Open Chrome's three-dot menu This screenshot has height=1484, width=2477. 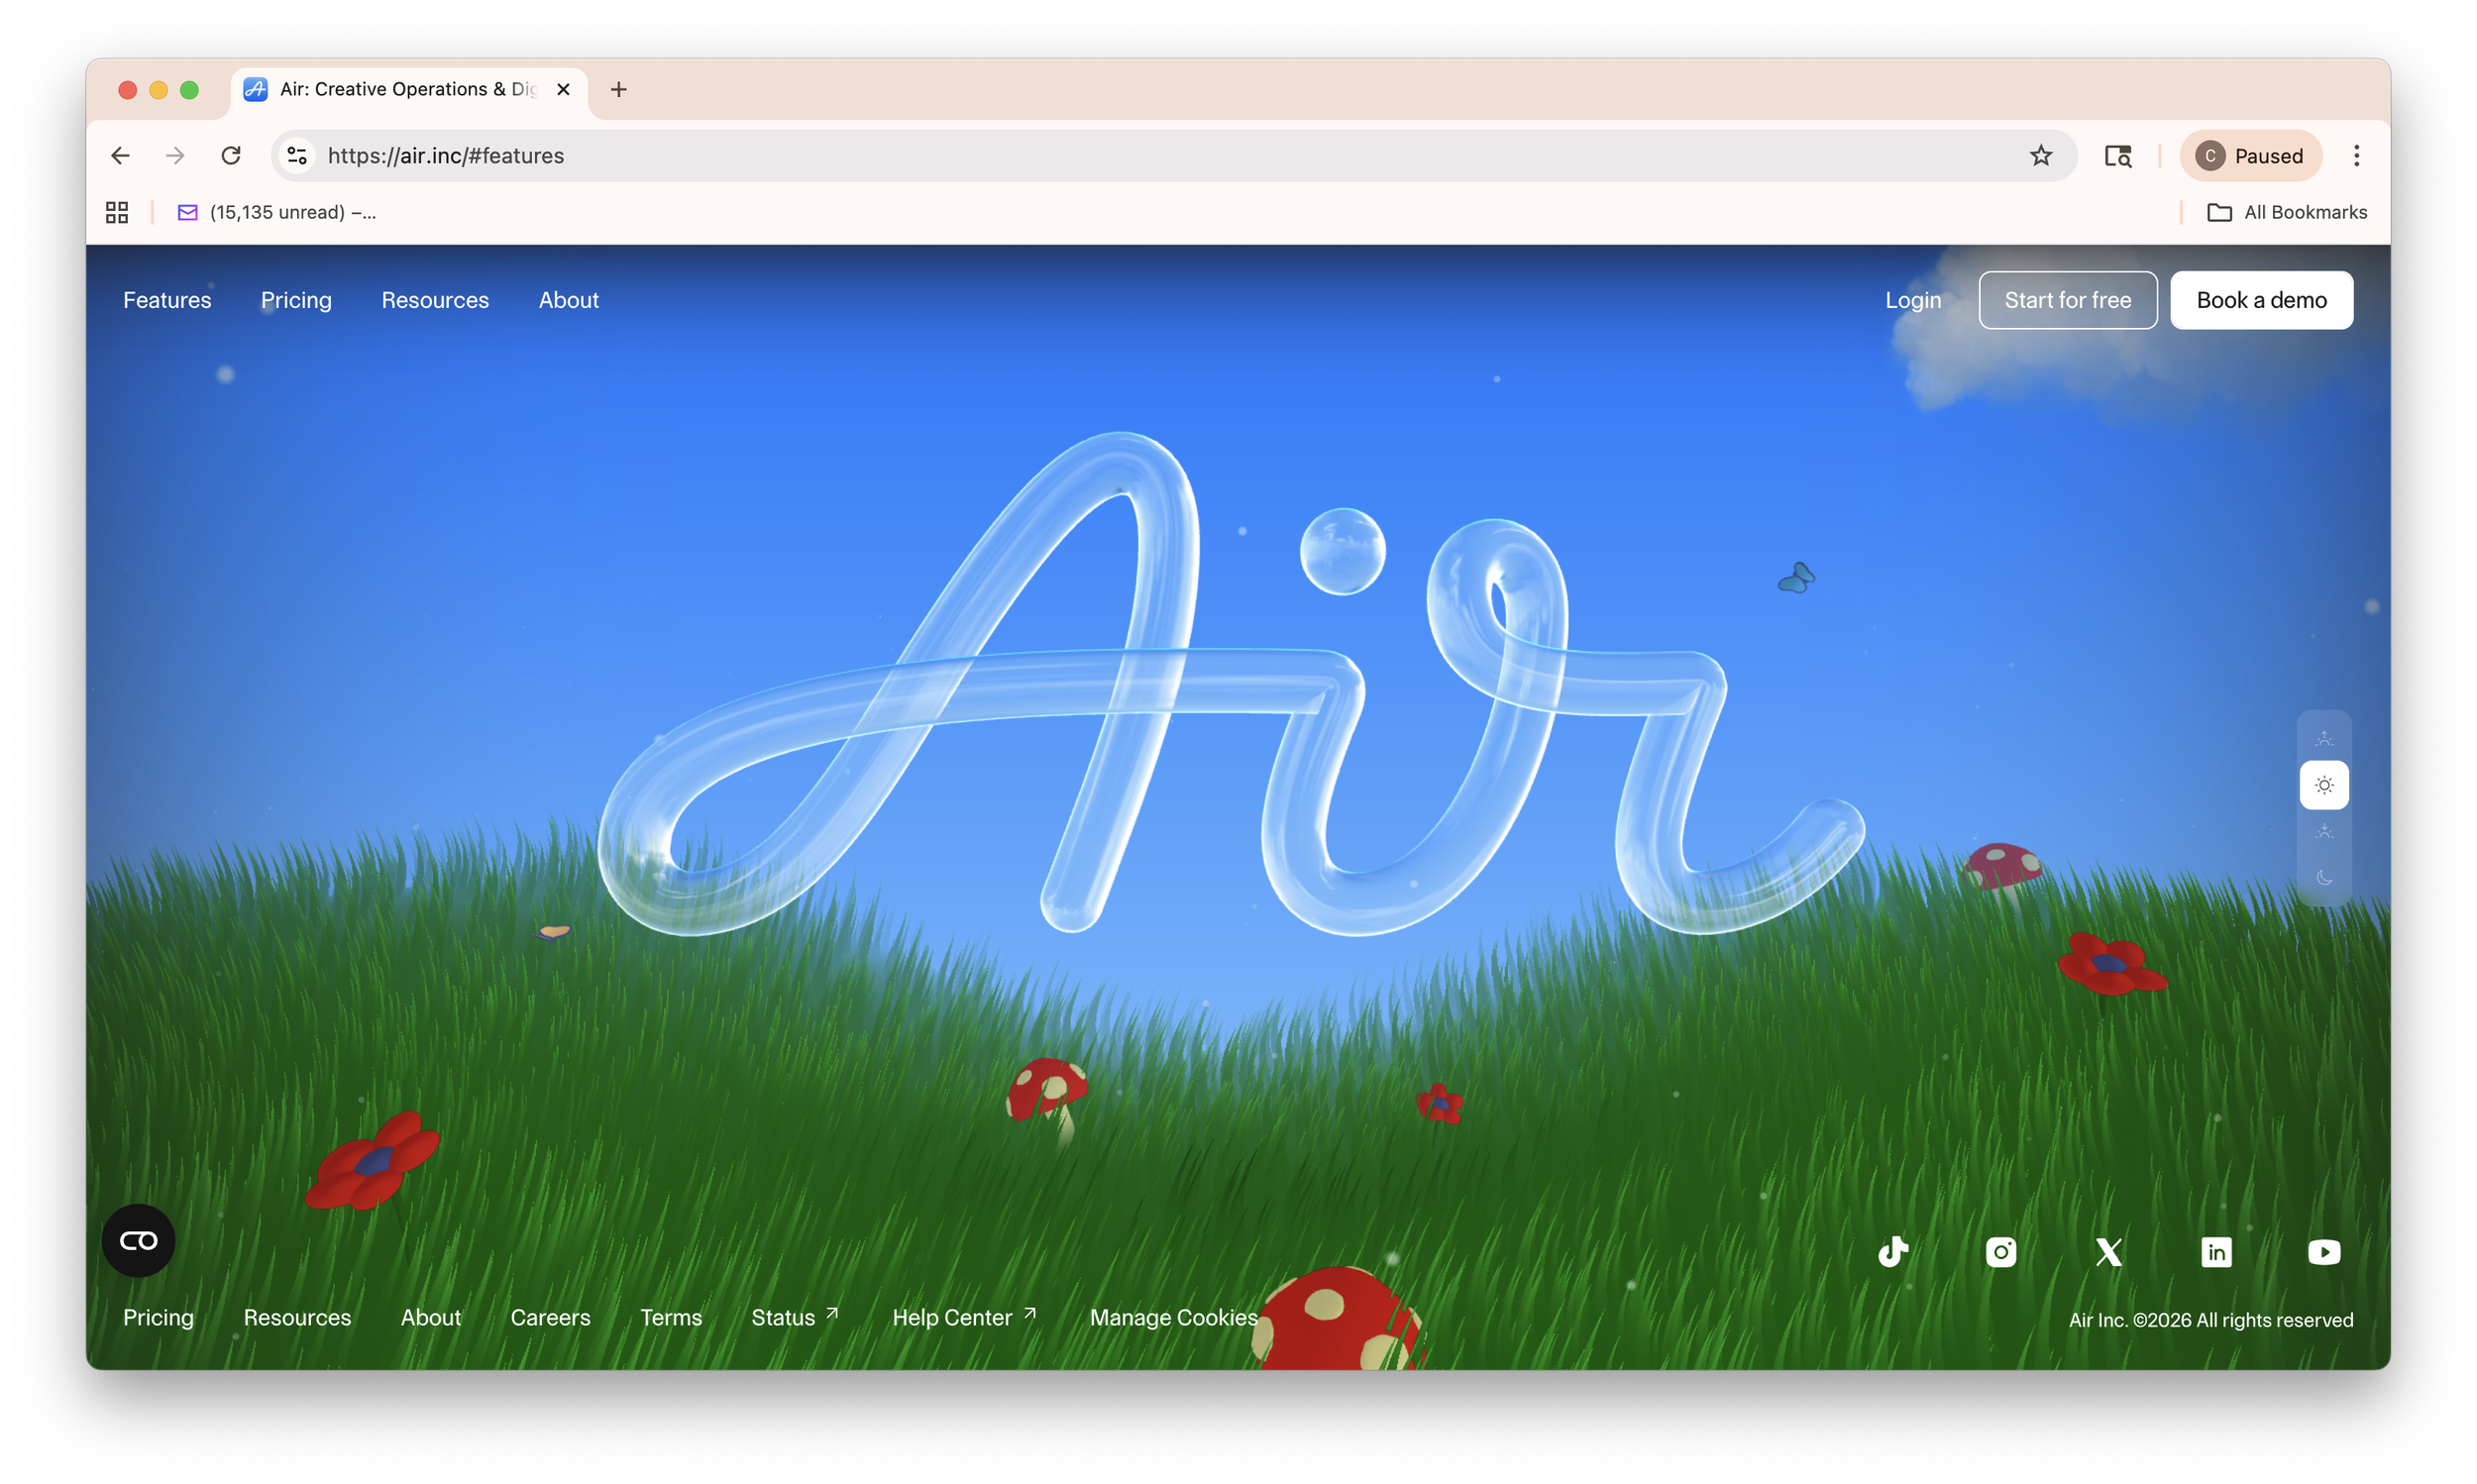point(2356,156)
